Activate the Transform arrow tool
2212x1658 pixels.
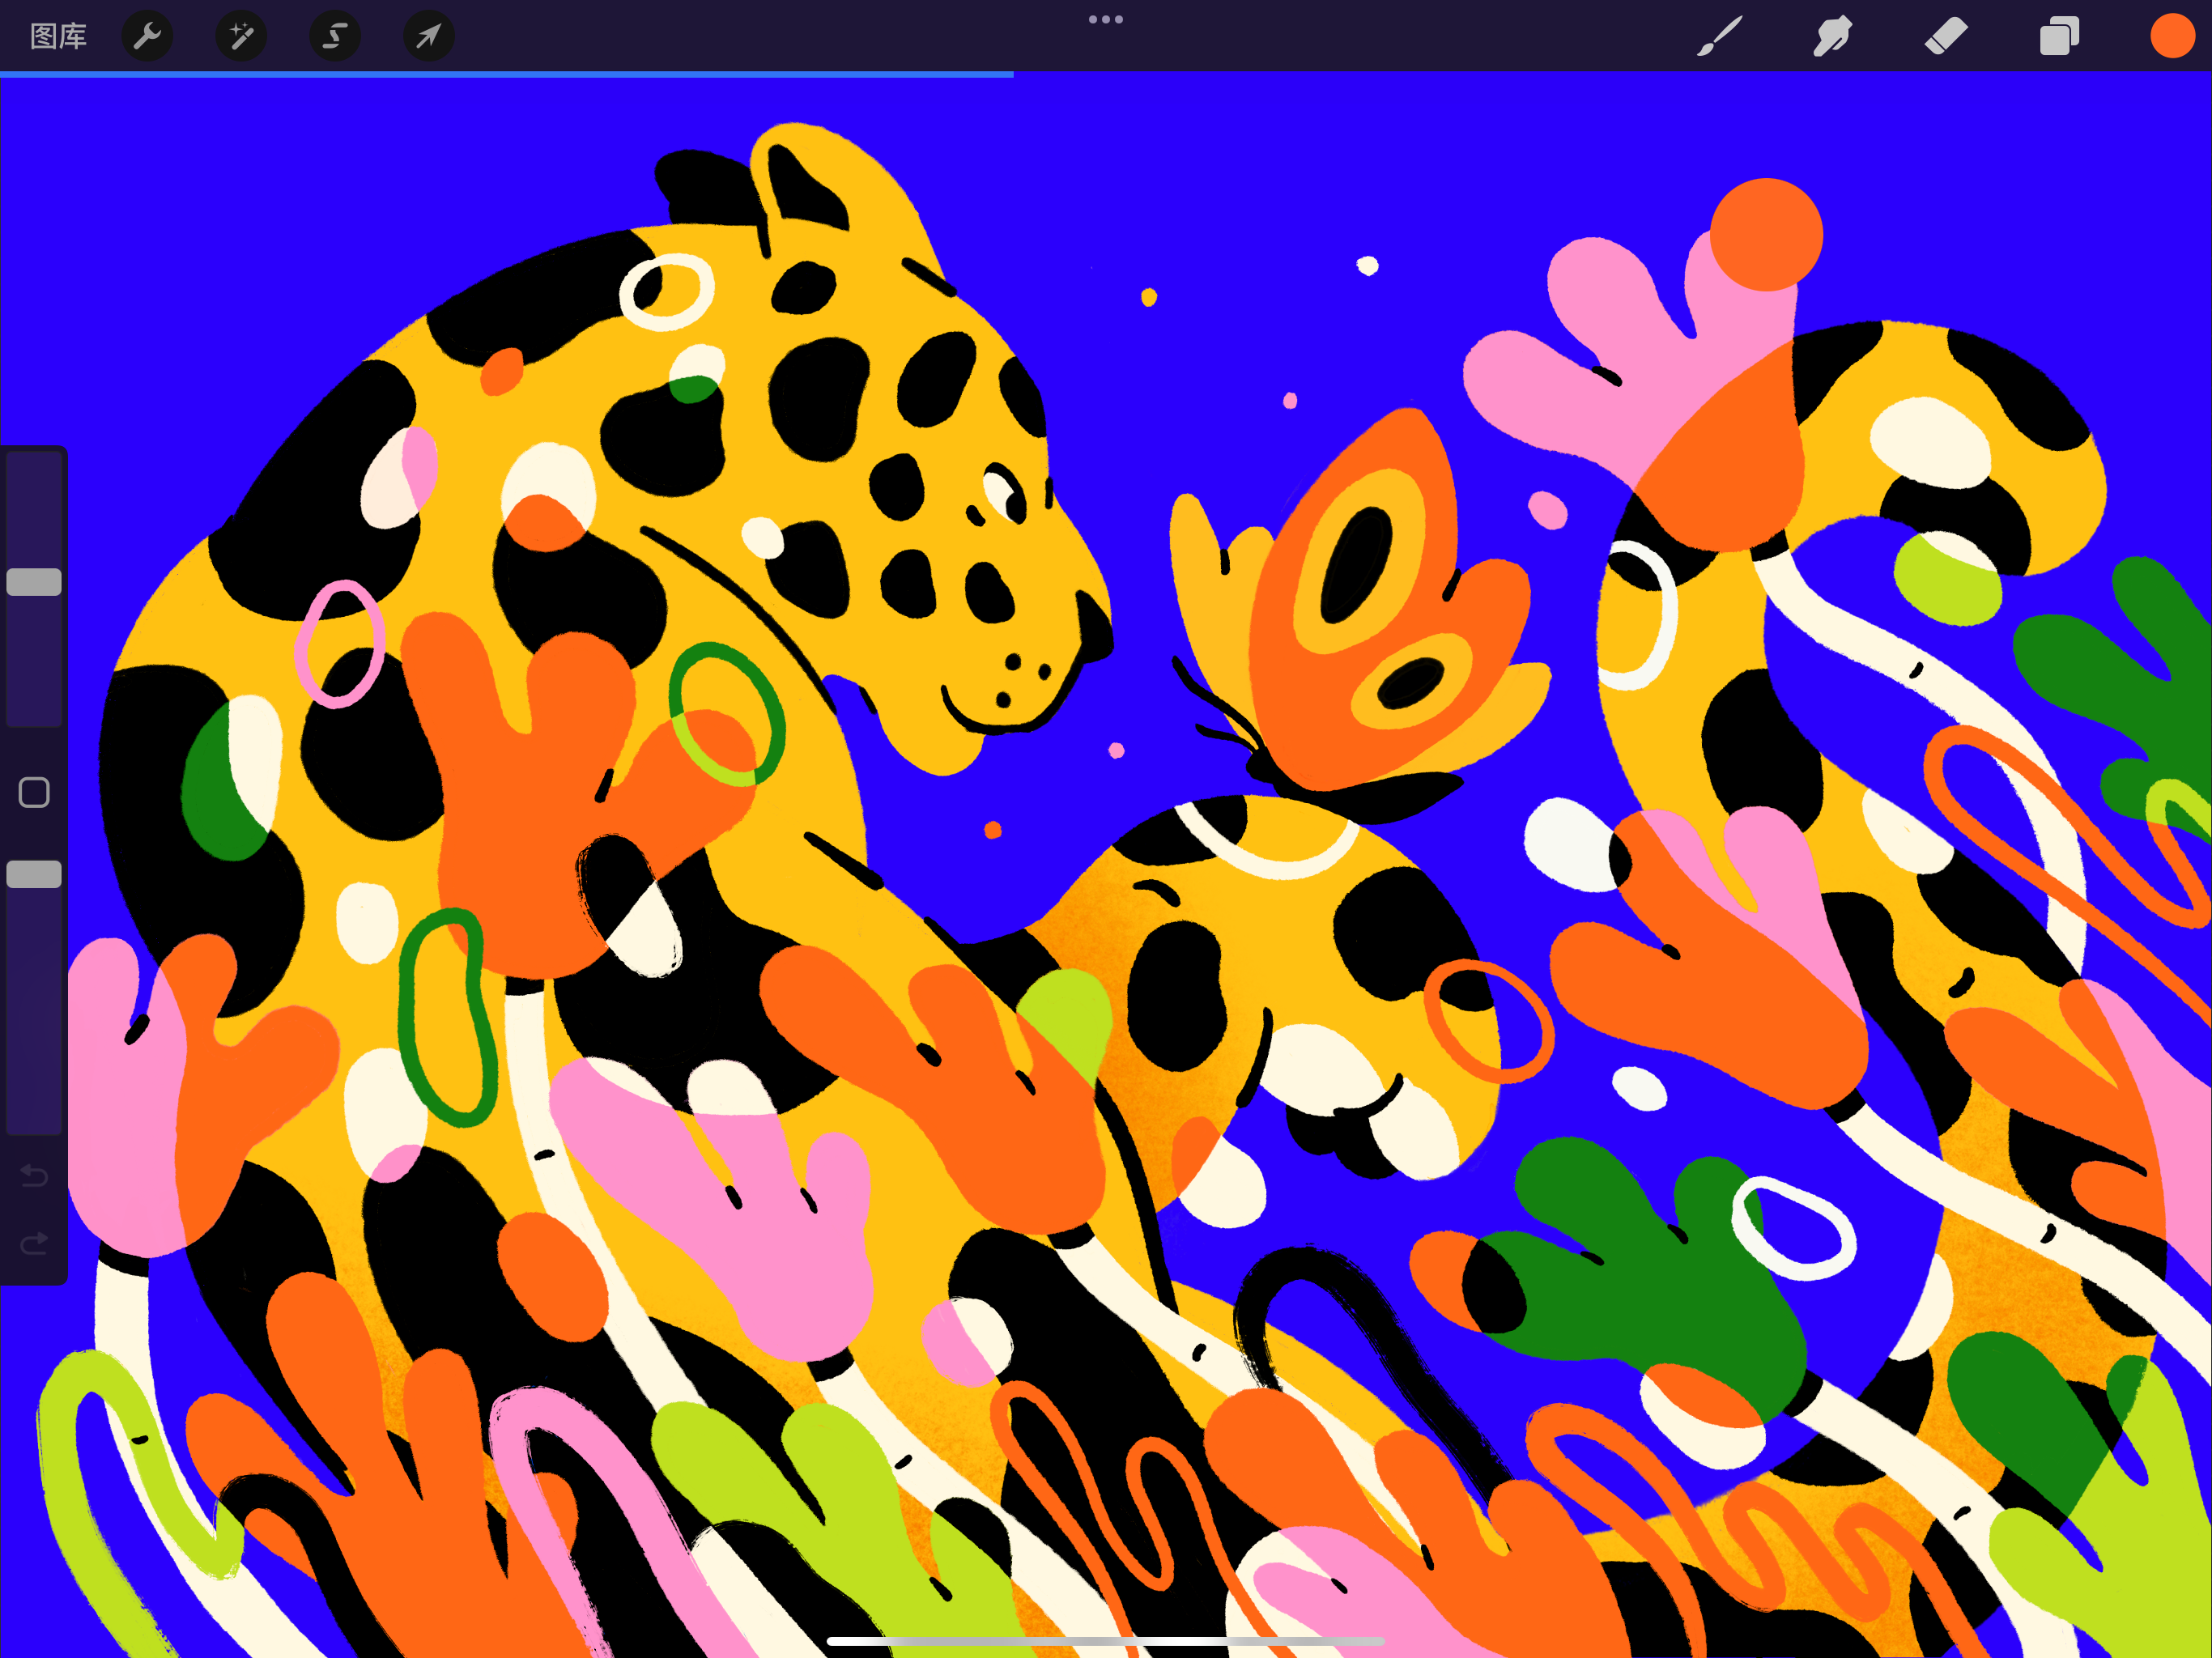click(428, 37)
